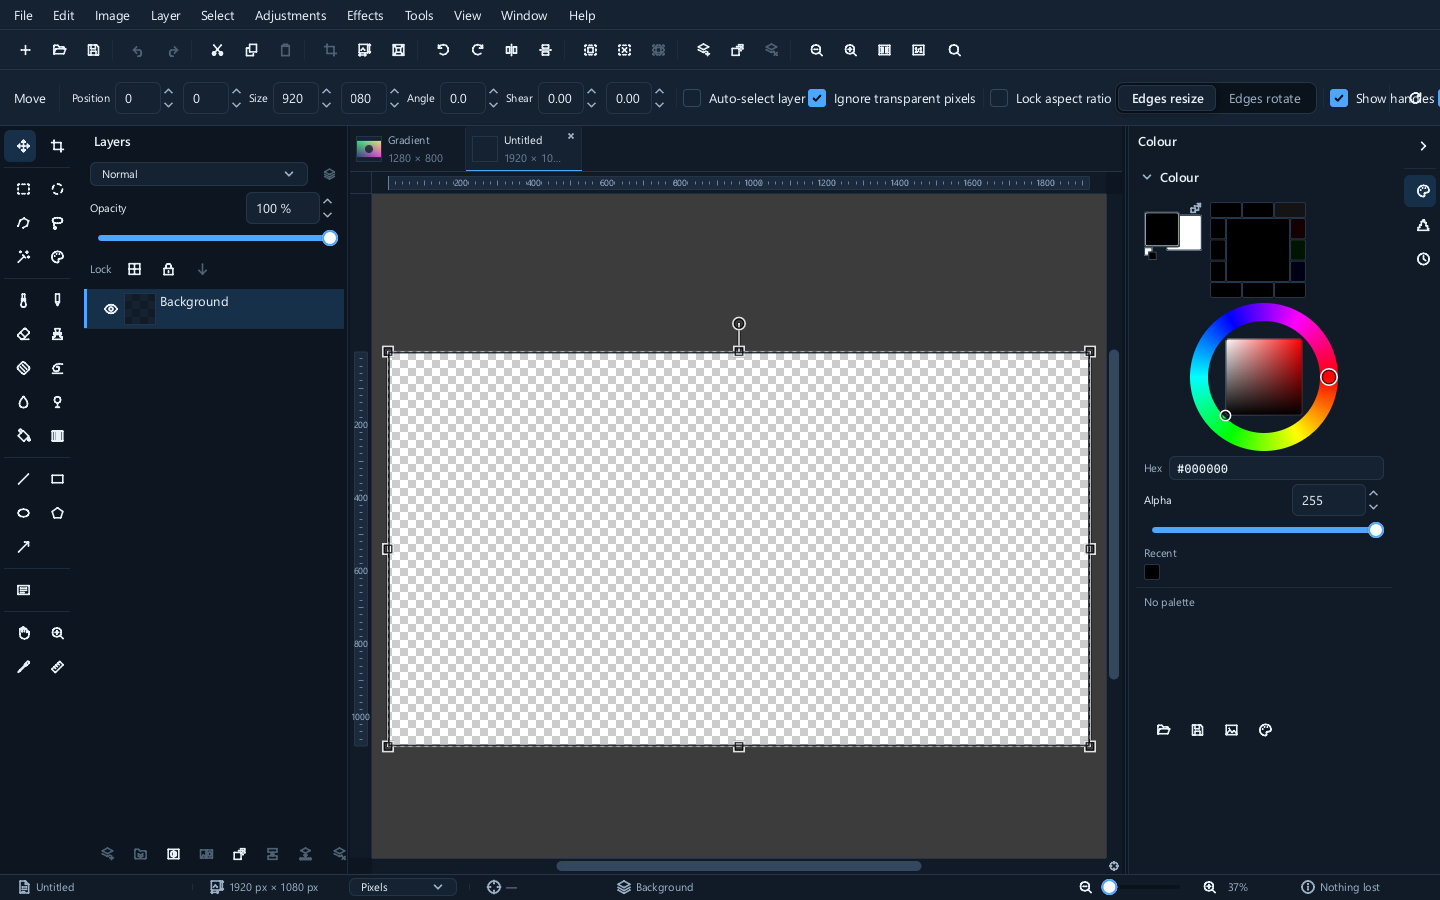Collapse the Colour panel with right chevron

click(1423, 146)
